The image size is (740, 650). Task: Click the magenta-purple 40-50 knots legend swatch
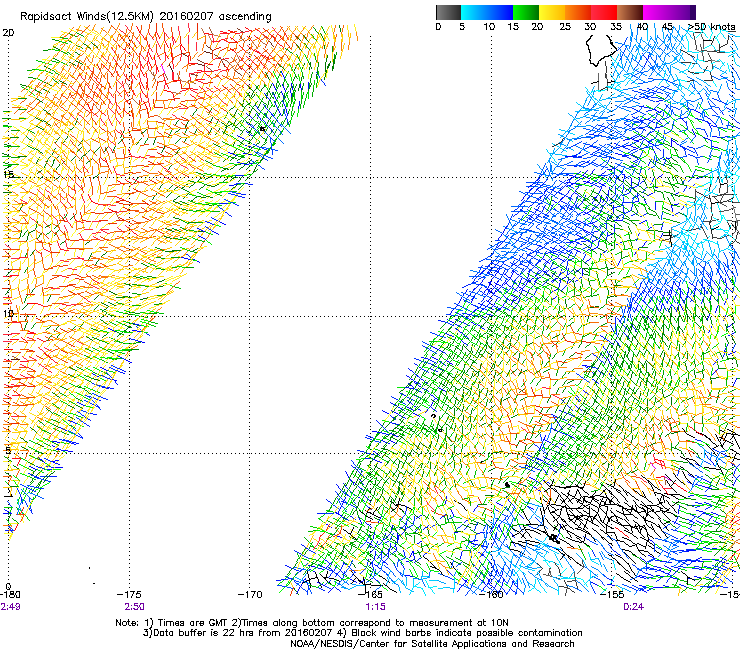coord(669,12)
